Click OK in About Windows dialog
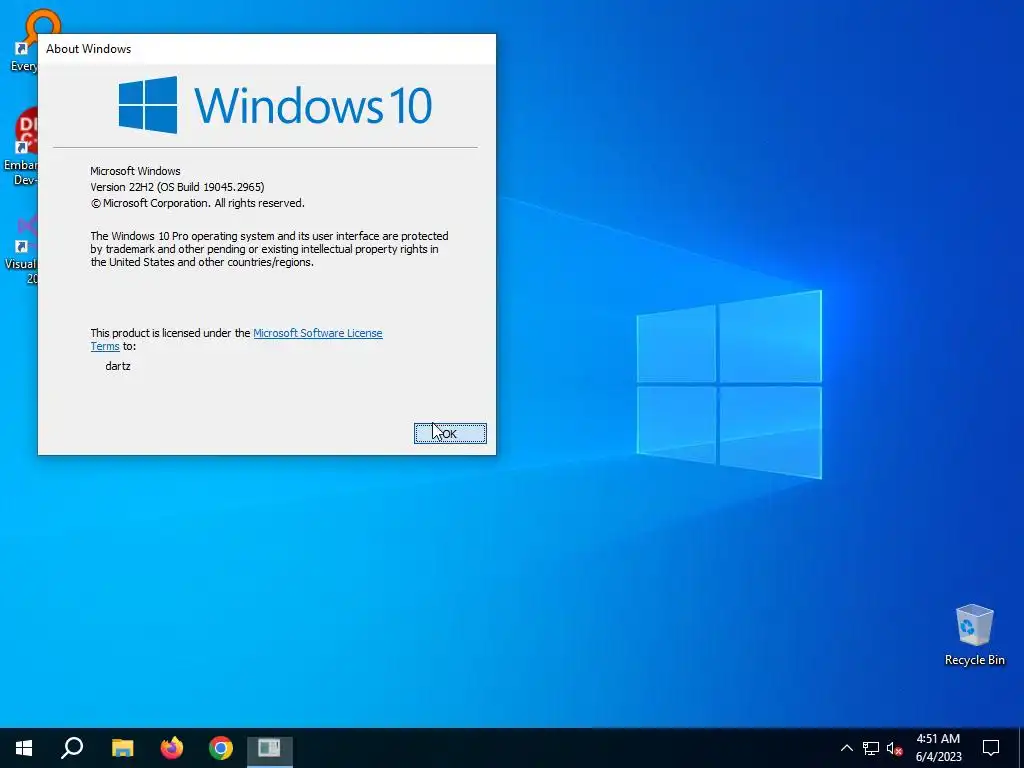1024x768 pixels. tap(450, 434)
